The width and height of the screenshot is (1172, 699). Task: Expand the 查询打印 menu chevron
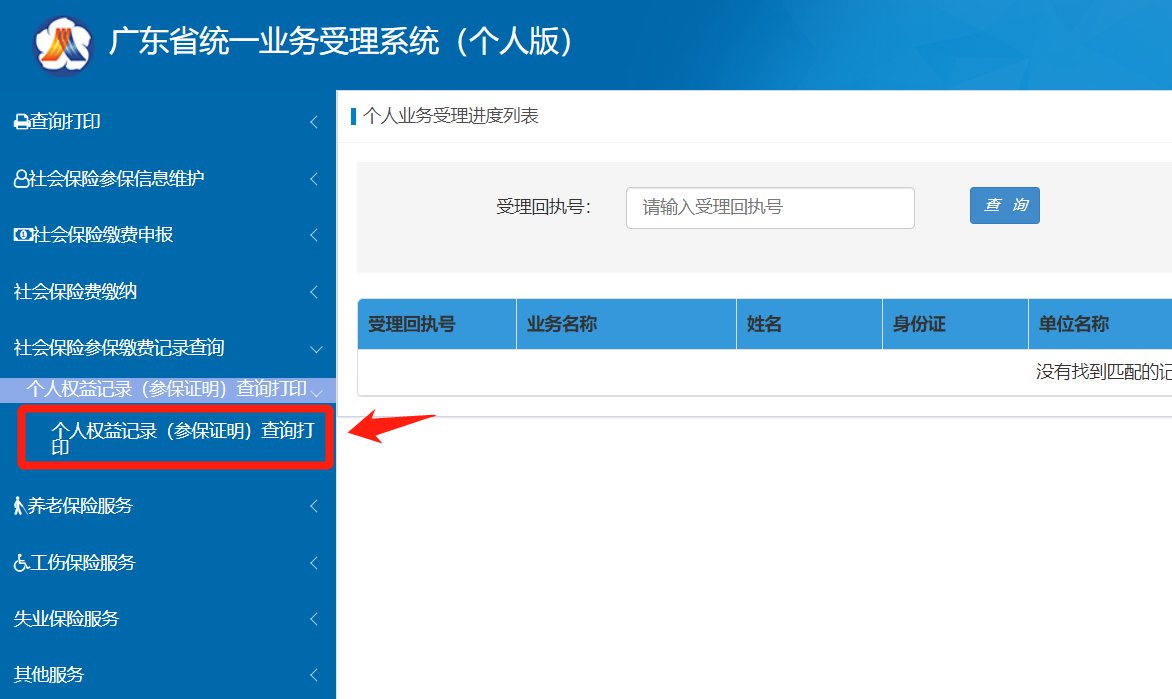click(x=314, y=122)
